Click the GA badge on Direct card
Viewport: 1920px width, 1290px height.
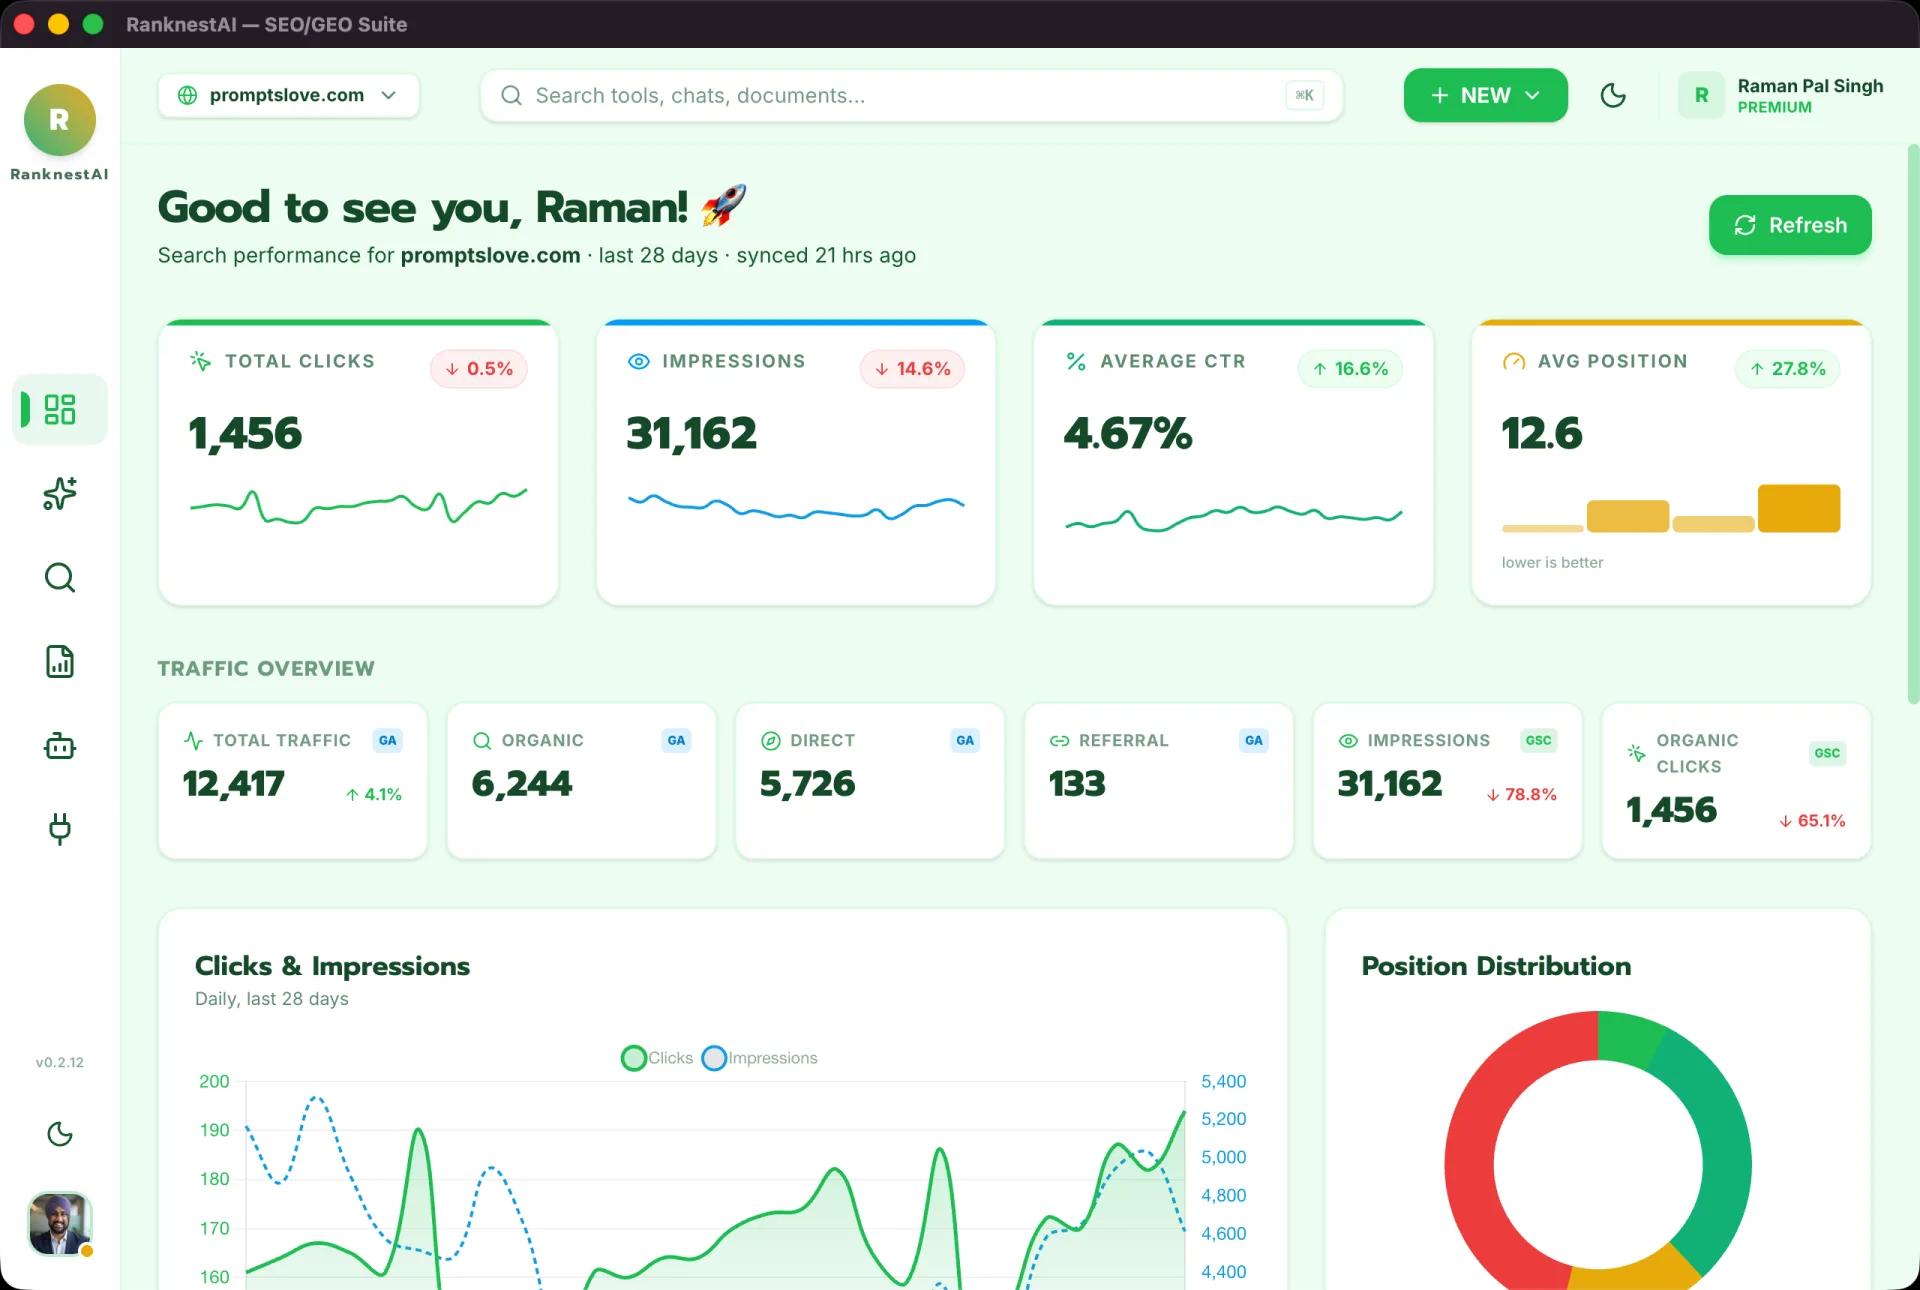[965, 740]
